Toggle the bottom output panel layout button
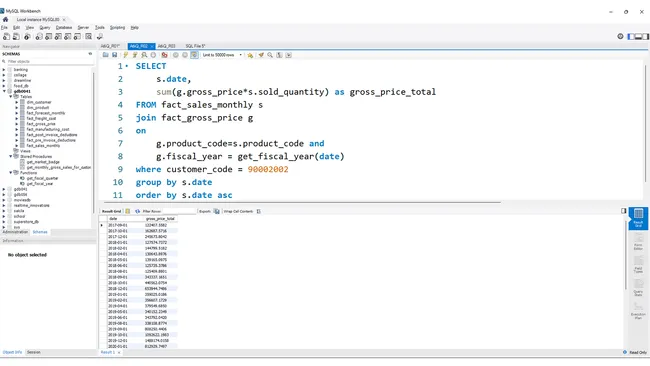The image size is (650, 366). 638,36
